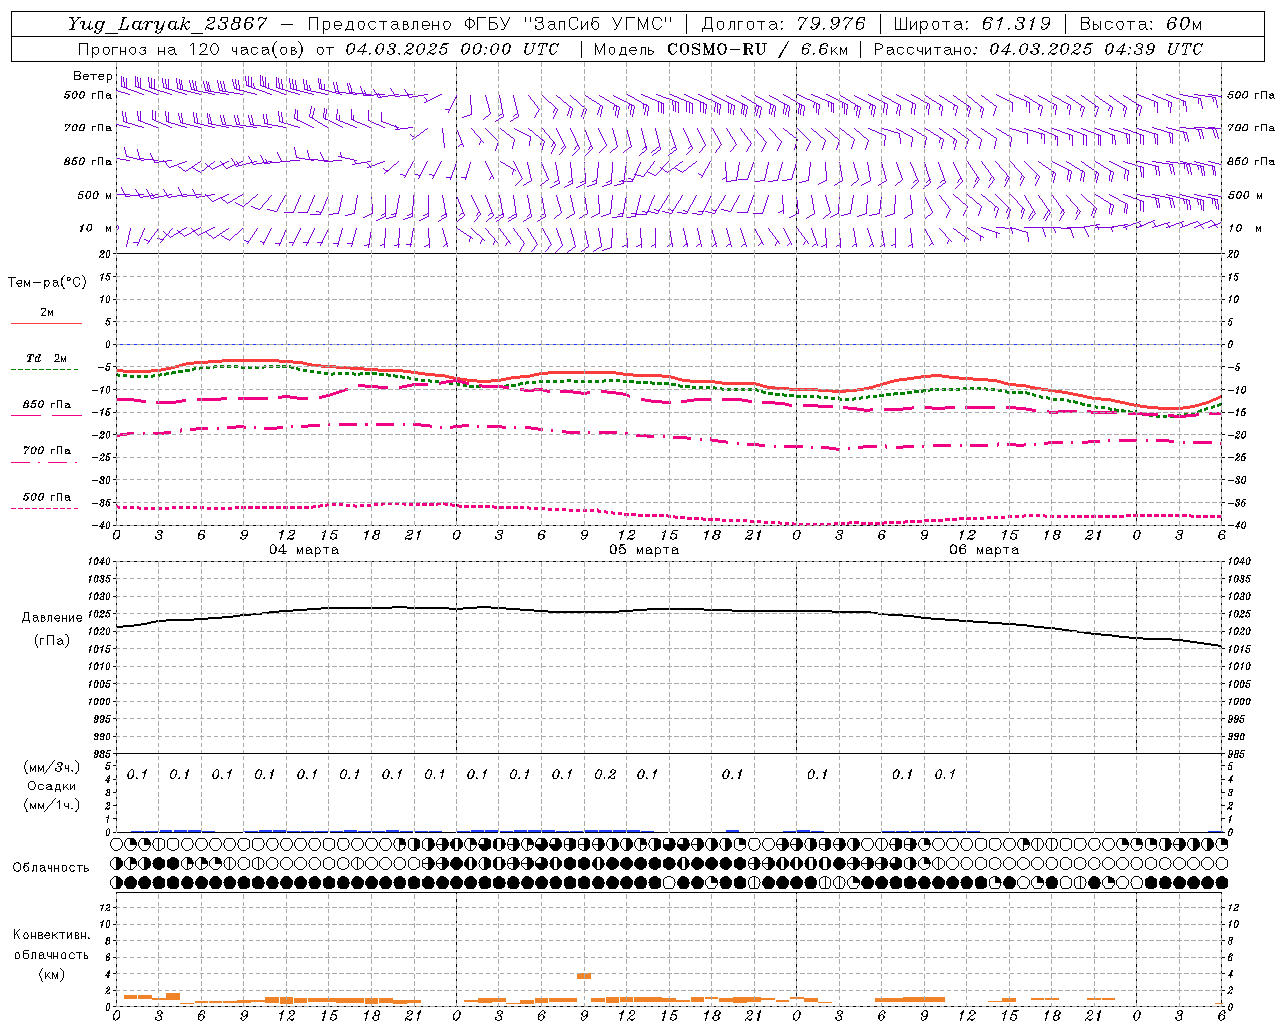
Task: Click the 850 гПа temperature legend label
Action: [47, 405]
